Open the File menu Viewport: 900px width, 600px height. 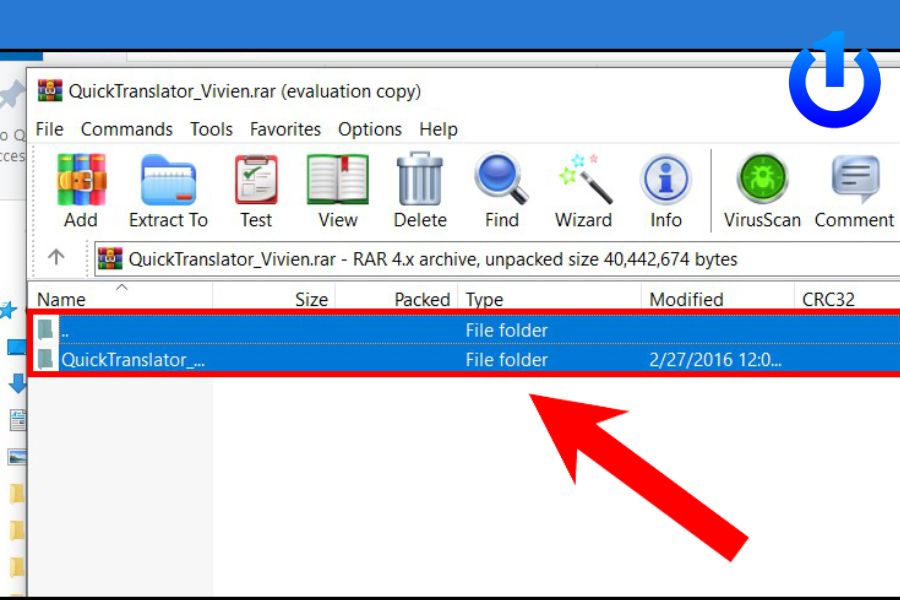pos(49,129)
